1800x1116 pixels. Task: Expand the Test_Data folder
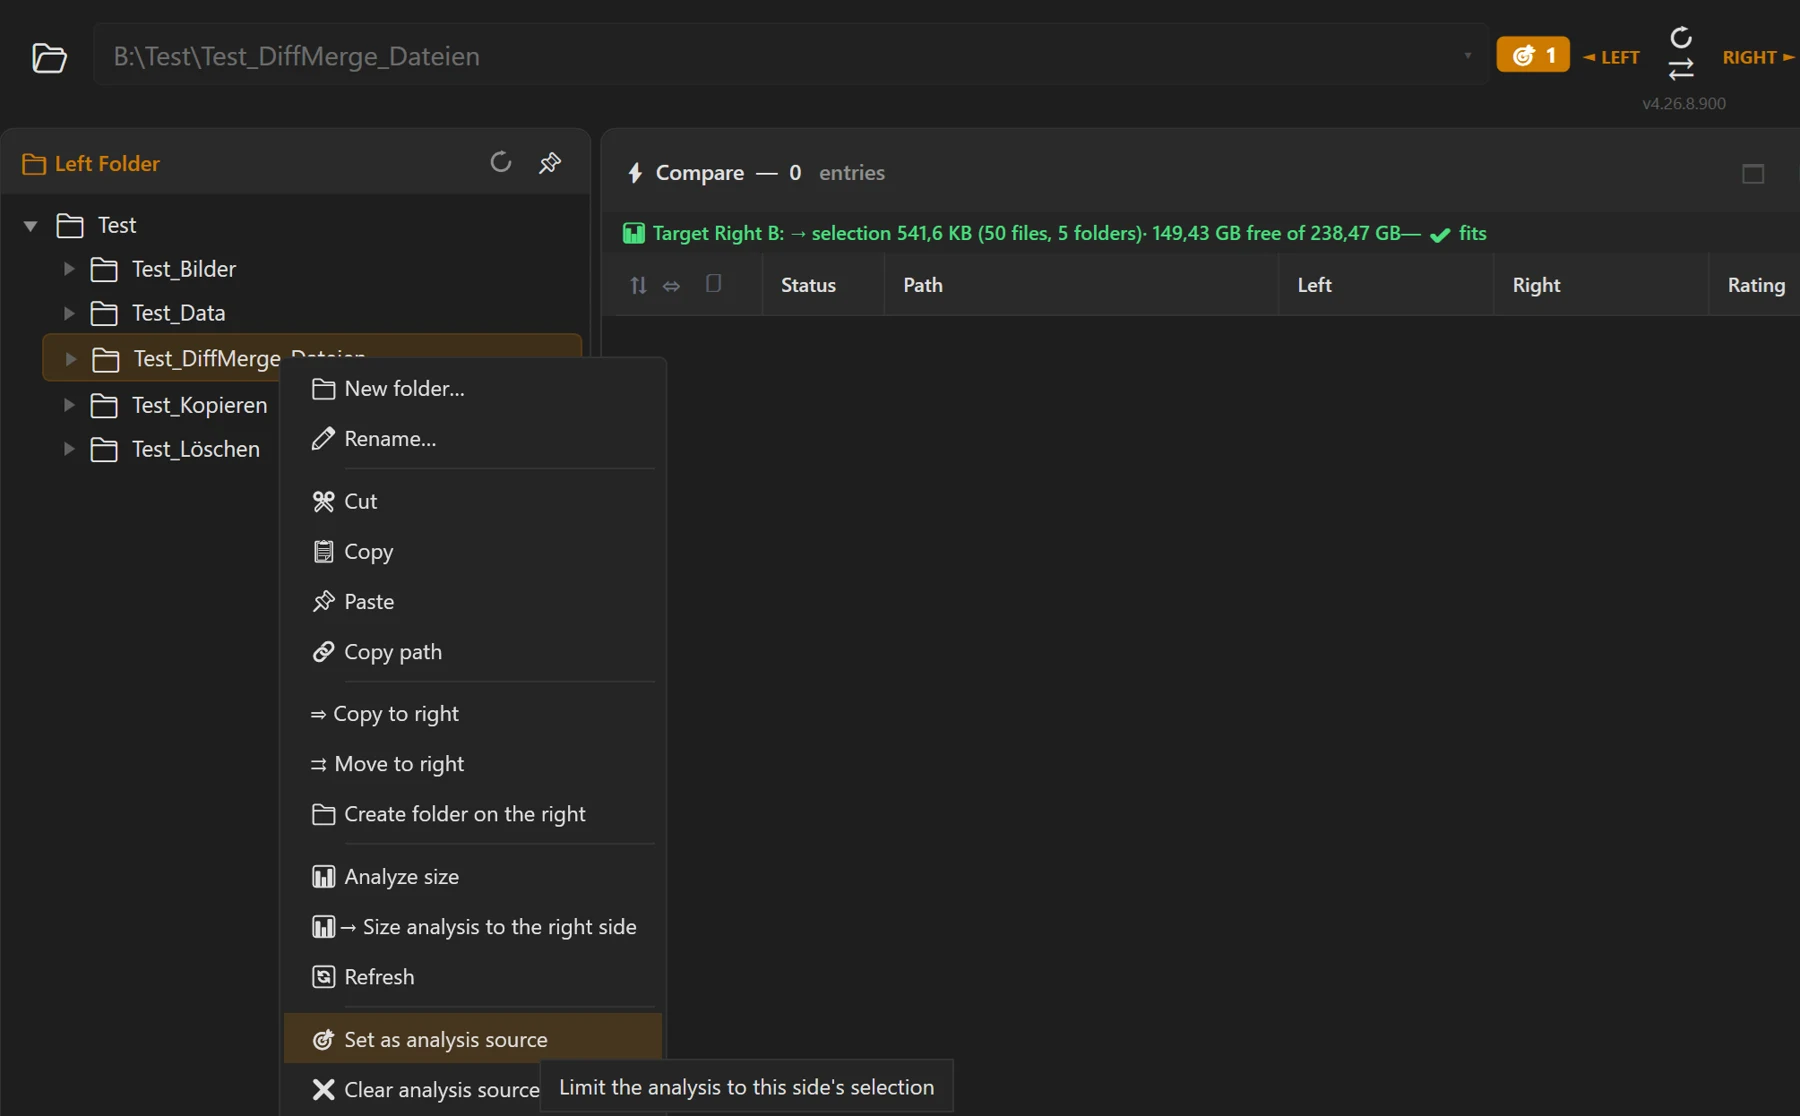tap(69, 313)
